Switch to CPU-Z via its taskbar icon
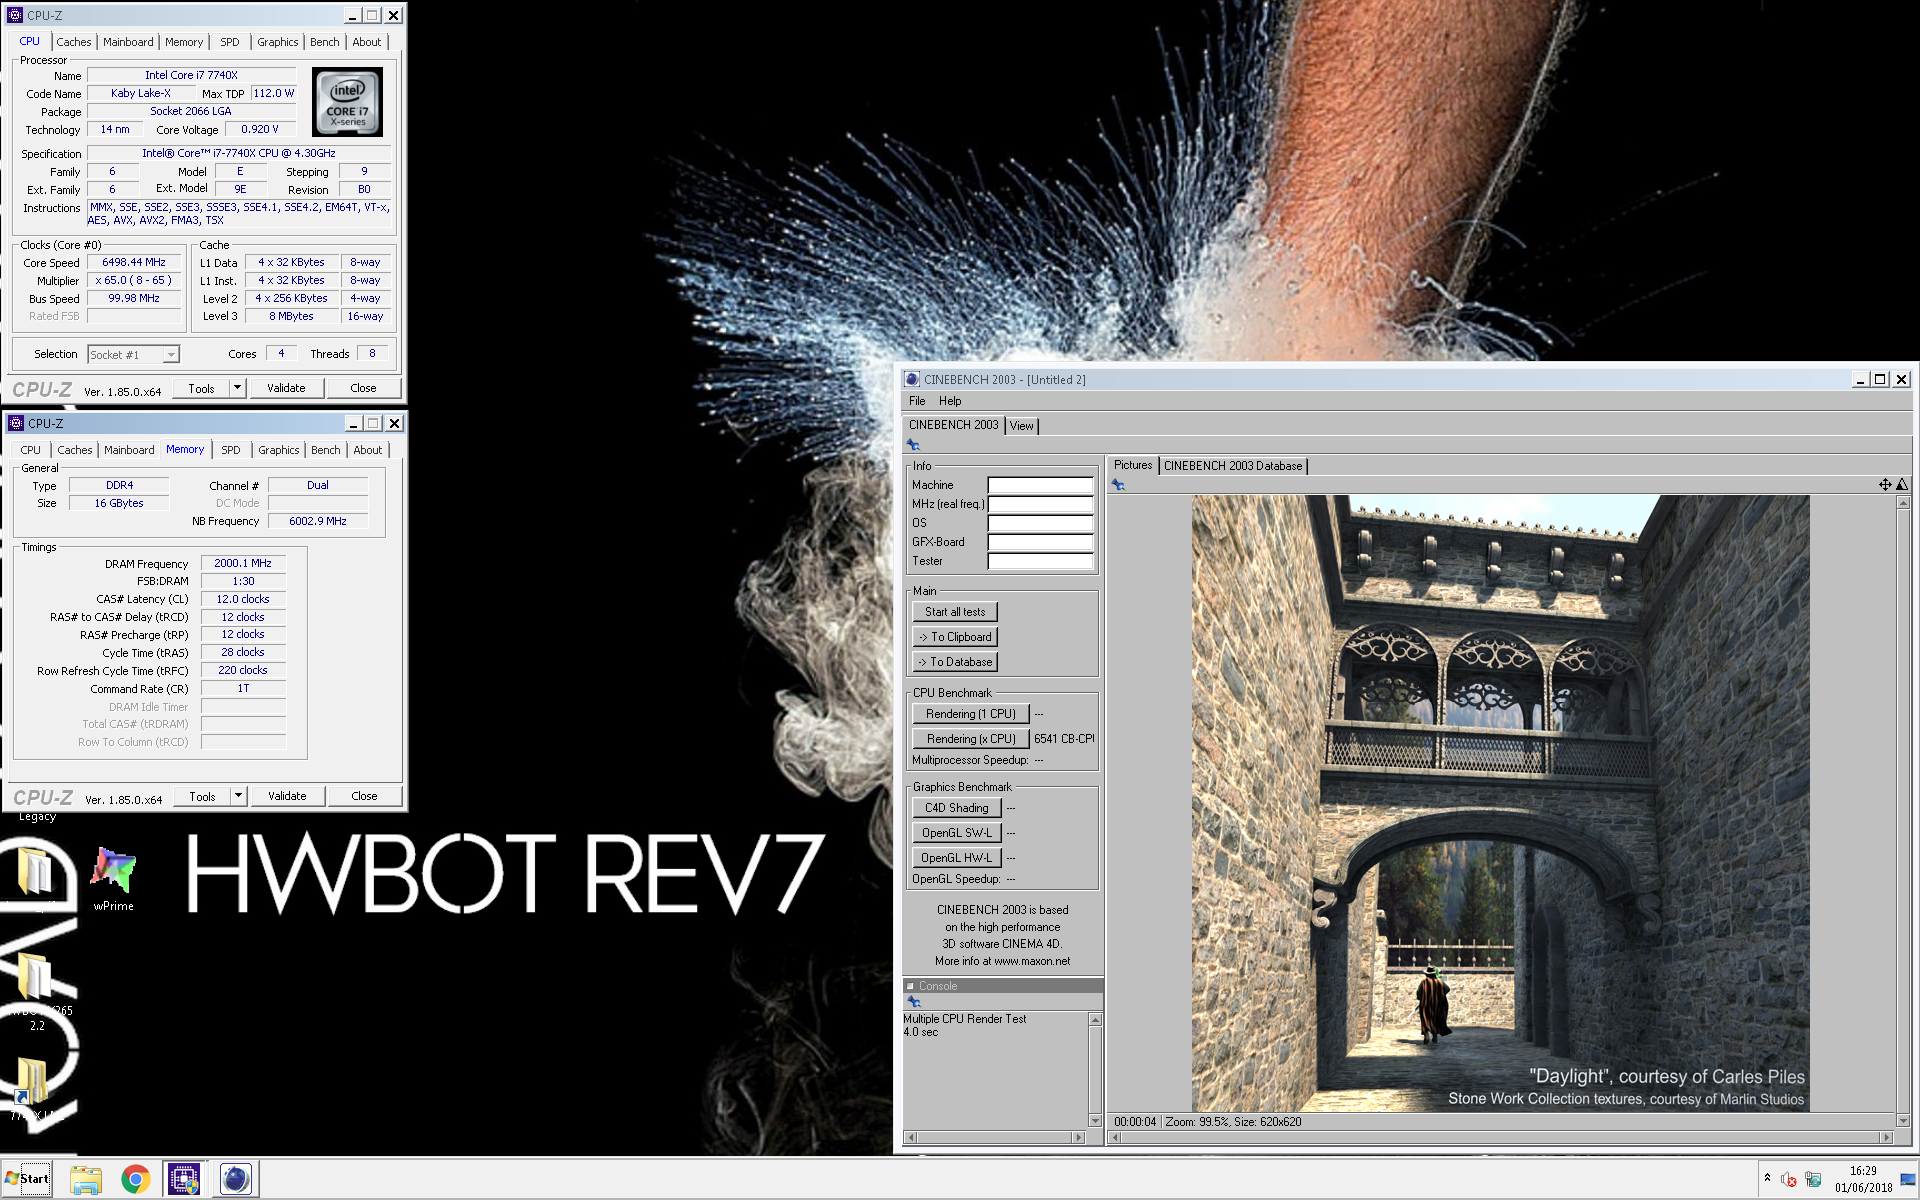The height and width of the screenshot is (1200, 1920). pyautogui.click(x=184, y=1180)
